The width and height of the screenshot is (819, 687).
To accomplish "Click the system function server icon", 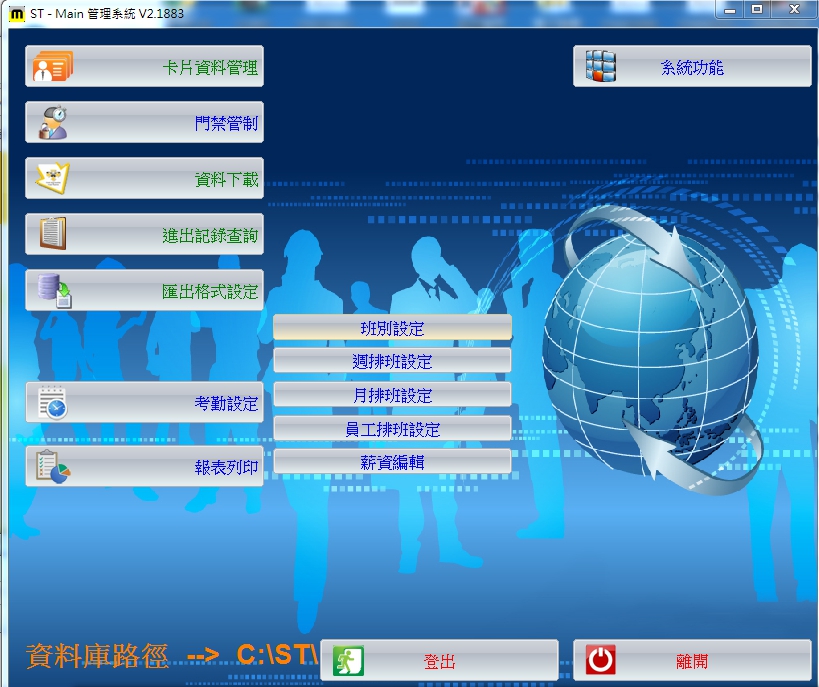I will (x=600, y=67).
